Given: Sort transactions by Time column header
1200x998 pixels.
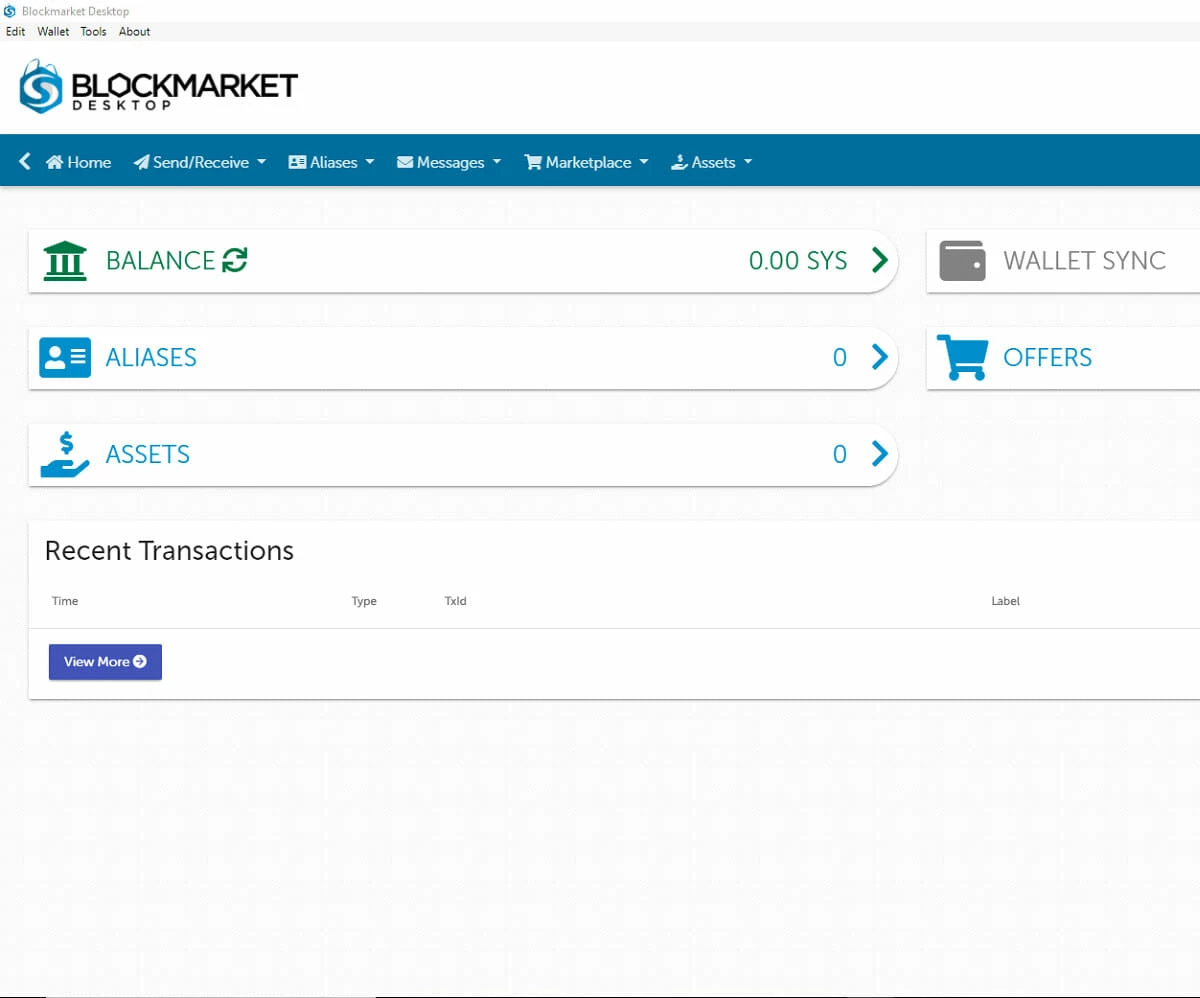Looking at the screenshot, I should click(x=65, y=601).
